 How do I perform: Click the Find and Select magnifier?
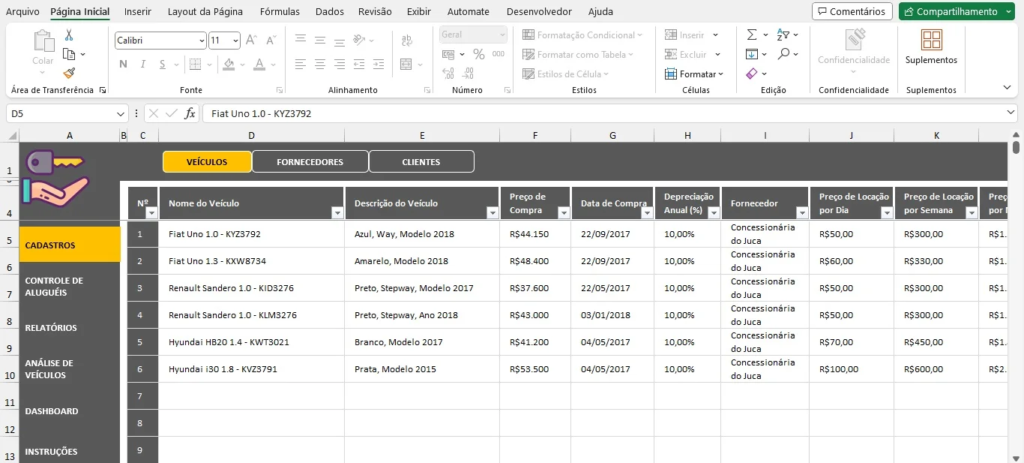click(x=783, y=54)
